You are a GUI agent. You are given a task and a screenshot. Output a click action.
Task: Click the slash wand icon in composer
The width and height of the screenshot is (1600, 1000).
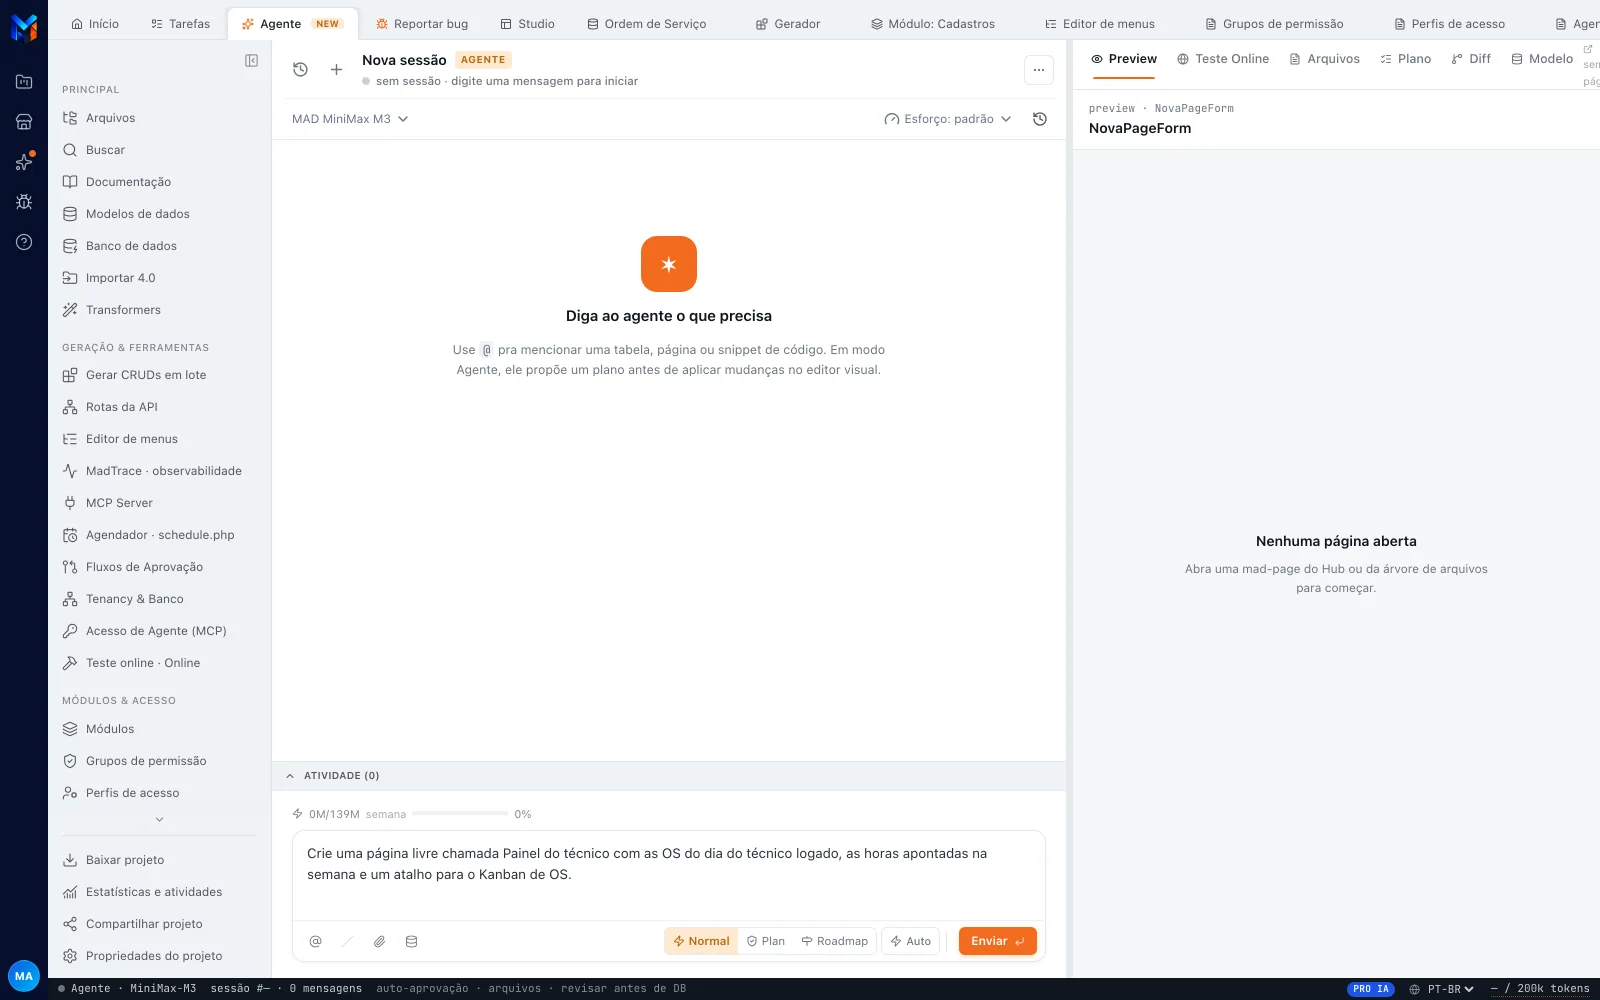coord(347,941)
